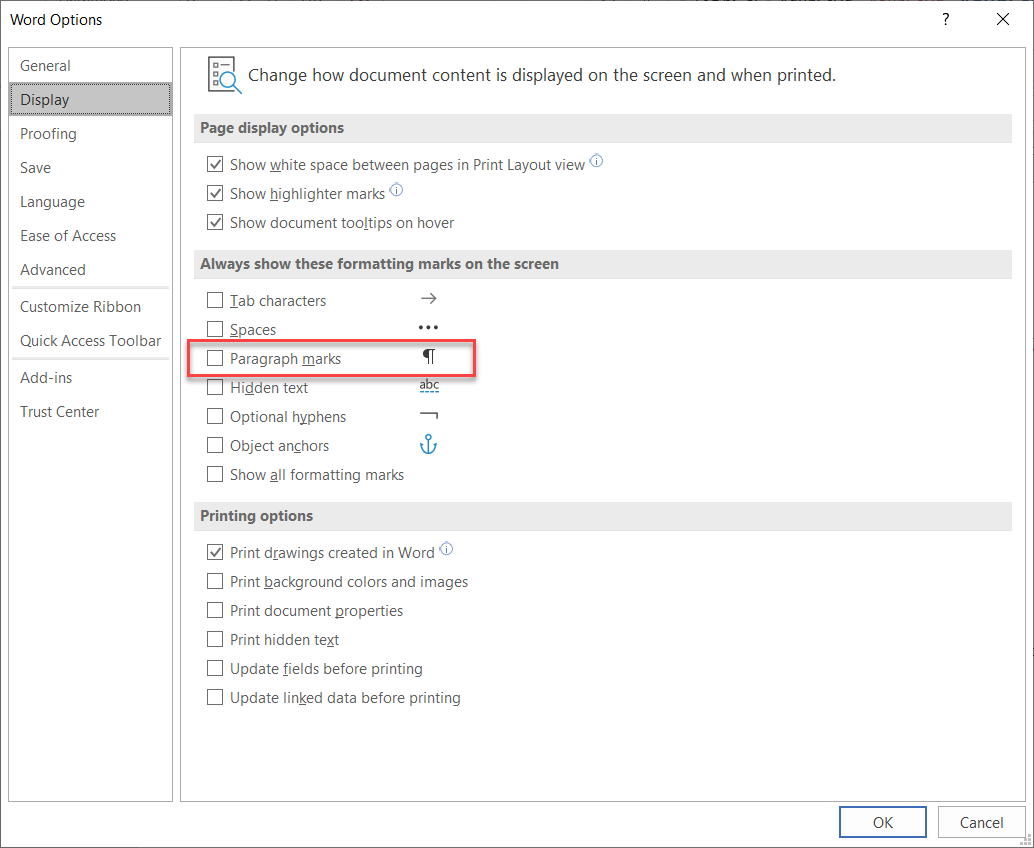Uncheck Show document tooltips on hover
1034x848 pixels.
tap(215, 223)
